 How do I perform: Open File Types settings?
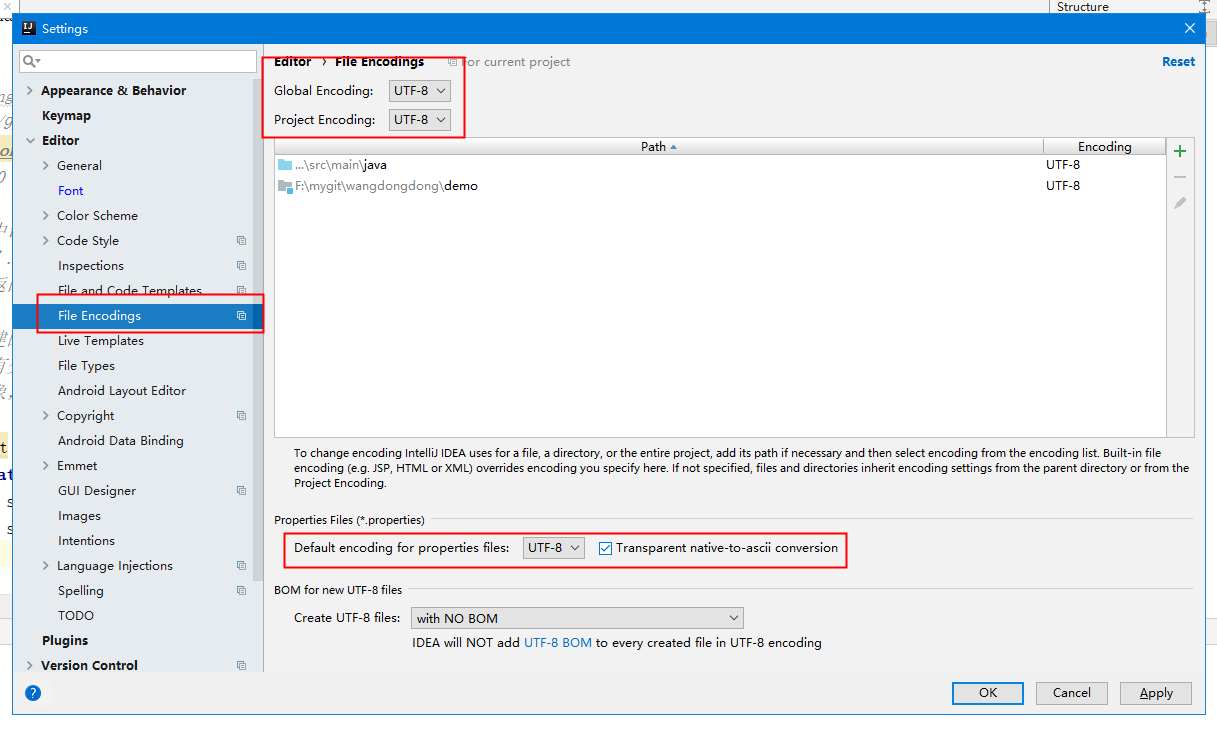coord(86,366)
